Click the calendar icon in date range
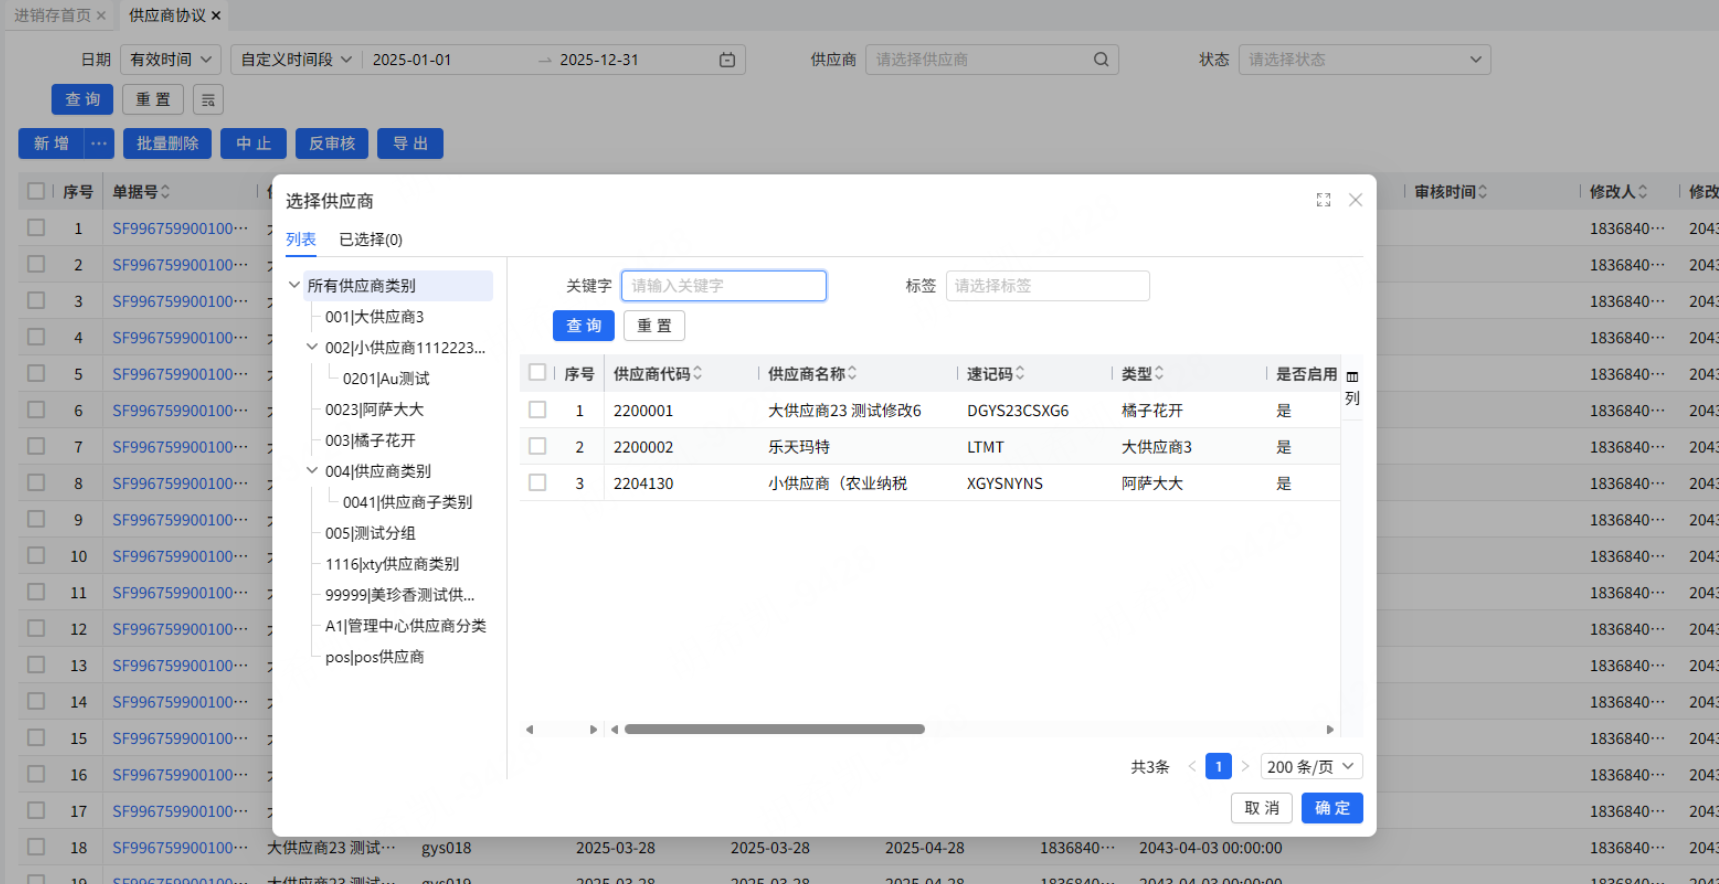The height and width of the screenshot is (884, 1719). 727,60
